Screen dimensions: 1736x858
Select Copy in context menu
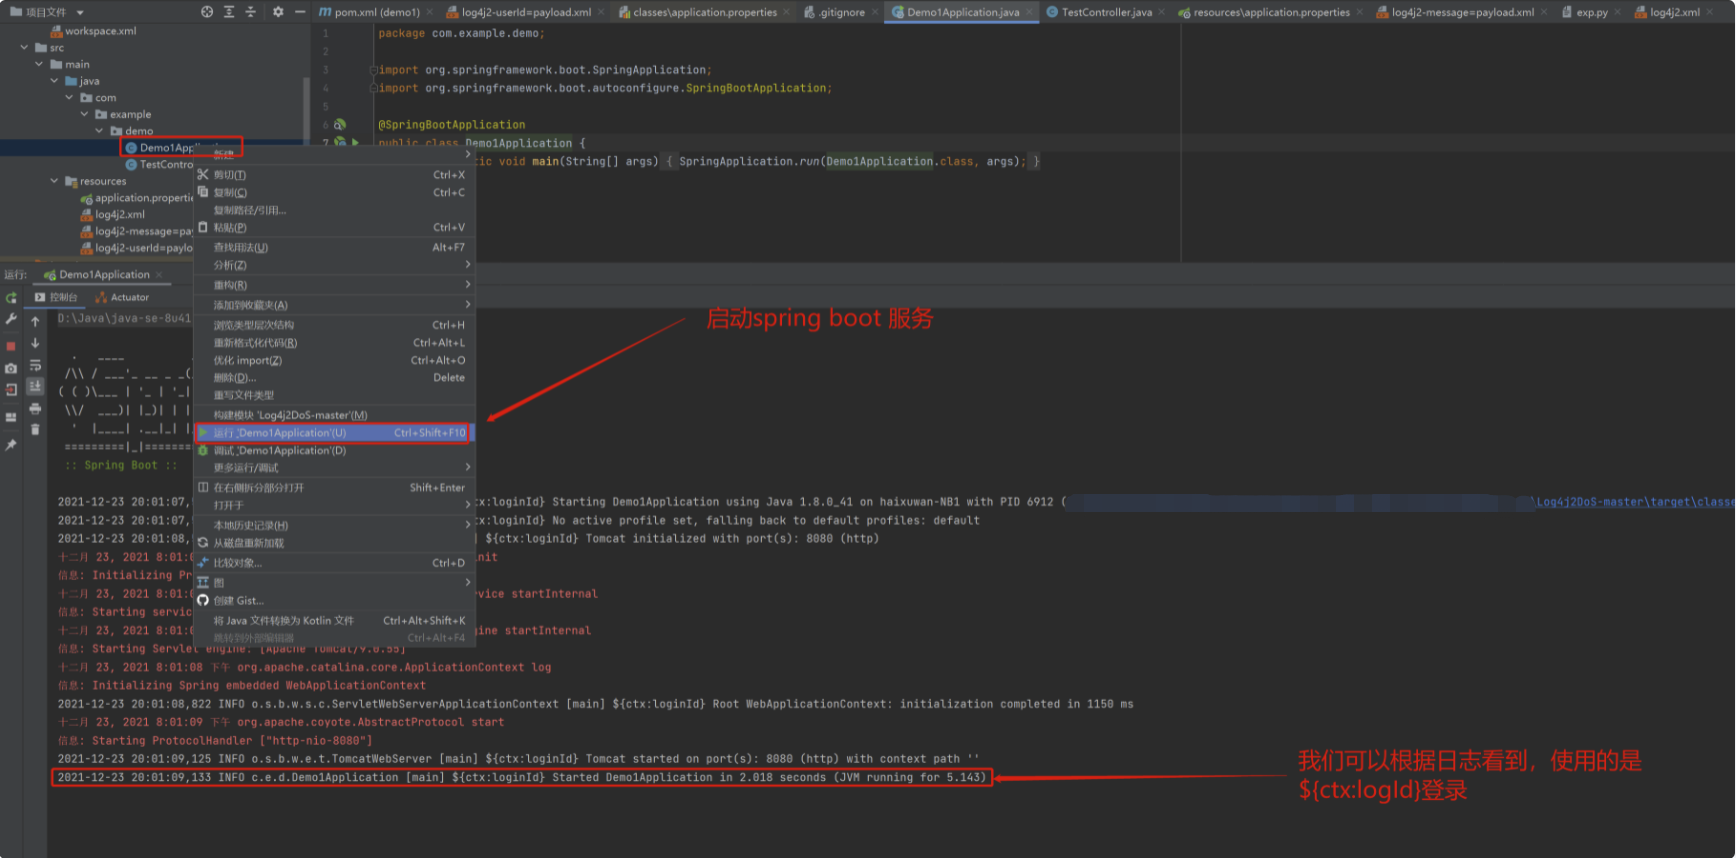333,192
